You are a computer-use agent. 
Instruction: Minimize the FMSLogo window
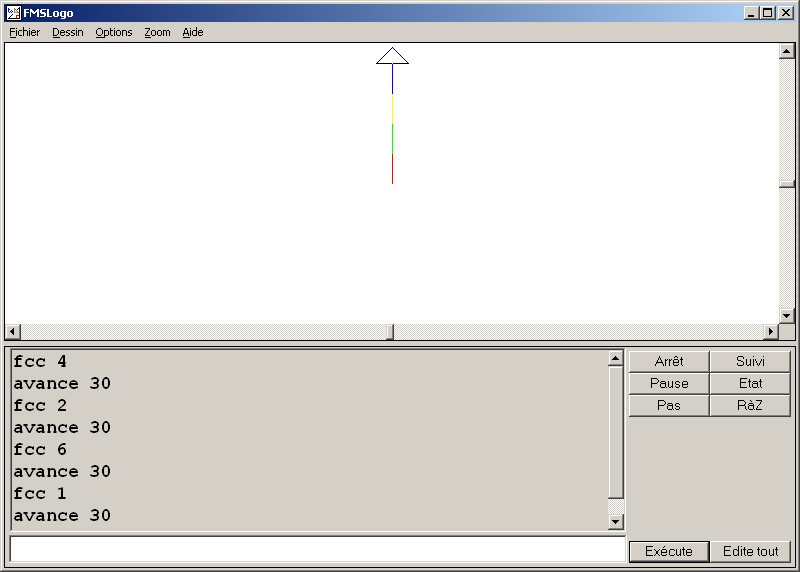[x=751, y=13]
